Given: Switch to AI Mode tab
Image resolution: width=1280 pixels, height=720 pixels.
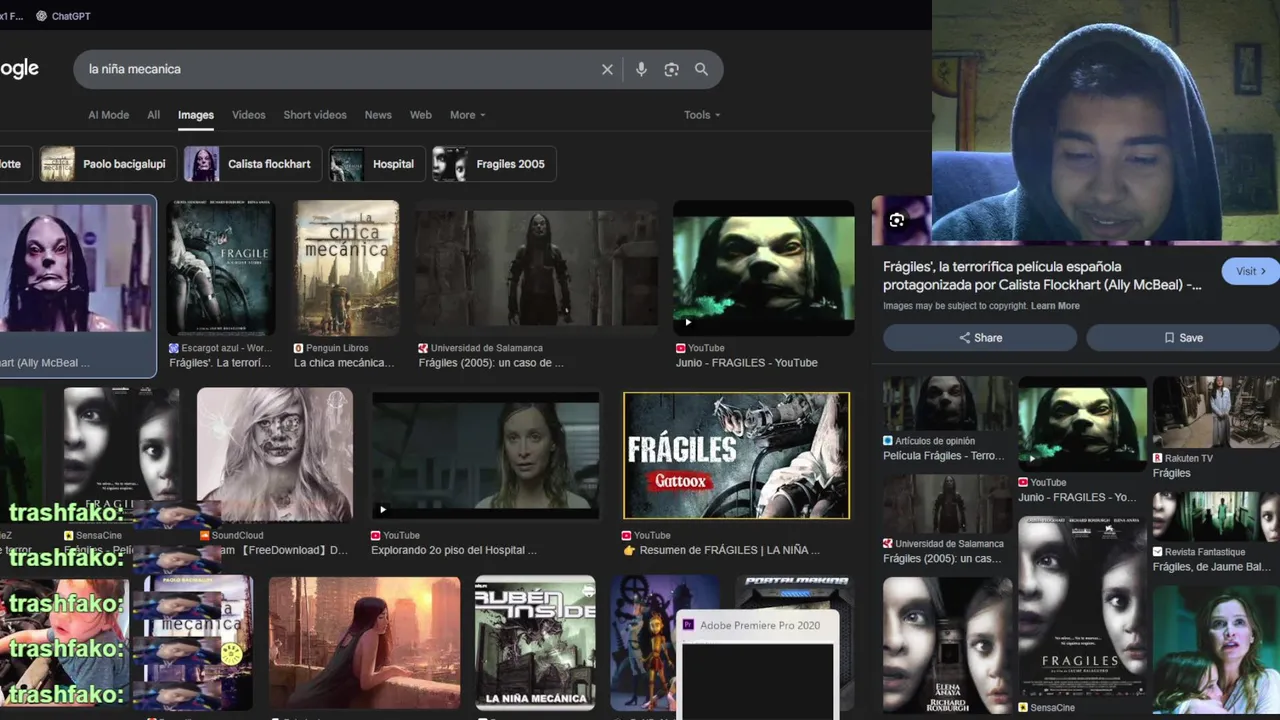Looking at the screenshot, I should pos(108,115).
